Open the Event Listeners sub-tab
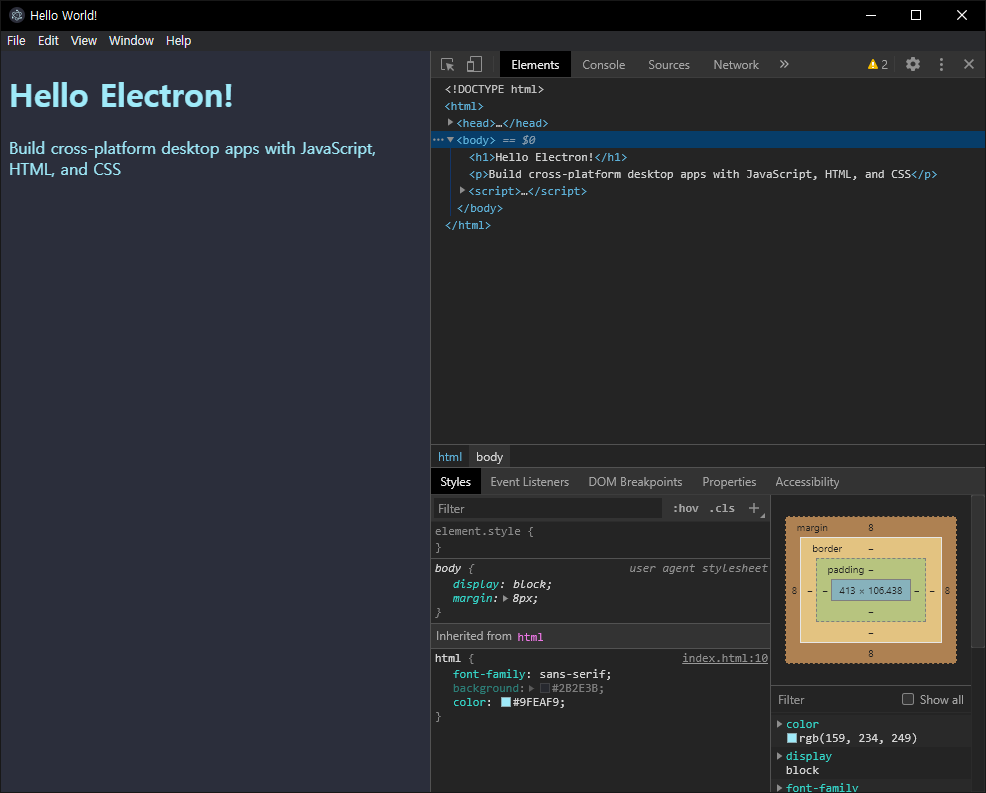The height and width of the screenshot is (793, 986). 529,482
